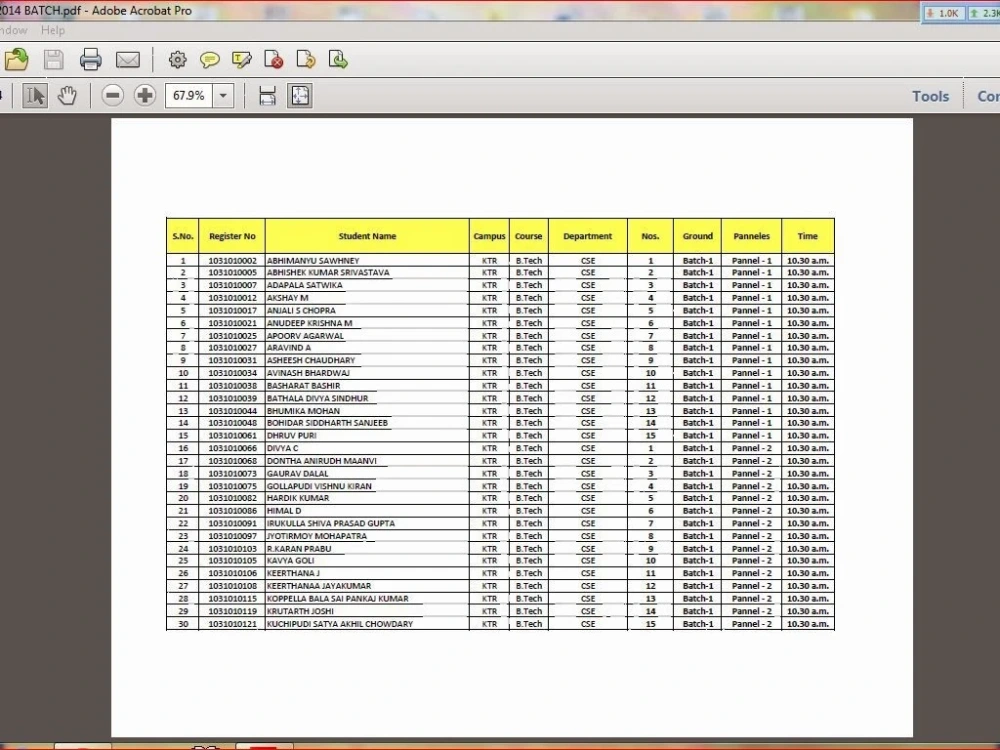Click register number 1031010061
The width and height of the screenshot is (1000, 750).
232,436
